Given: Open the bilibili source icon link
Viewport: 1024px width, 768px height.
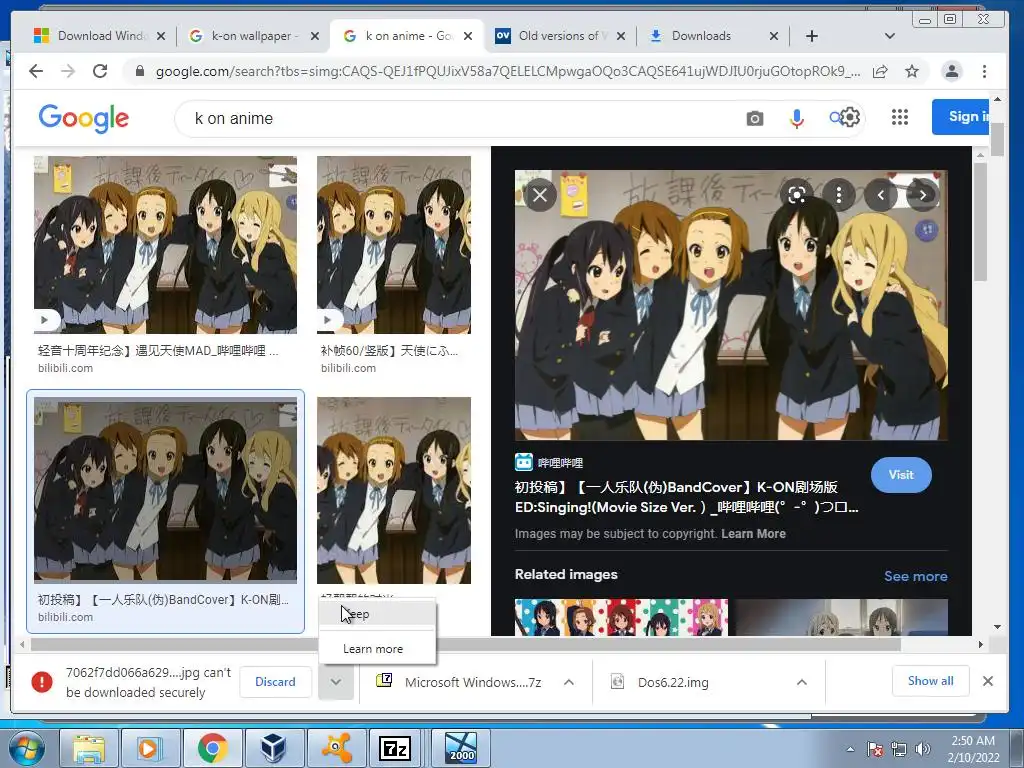Looking at the screenshot, I should pos(524,462).
